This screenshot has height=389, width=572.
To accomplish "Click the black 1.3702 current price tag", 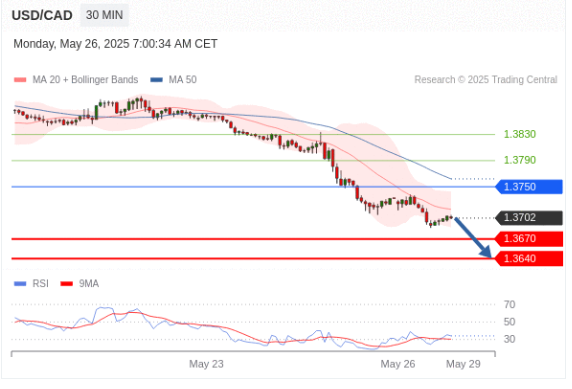I will 529,218.
